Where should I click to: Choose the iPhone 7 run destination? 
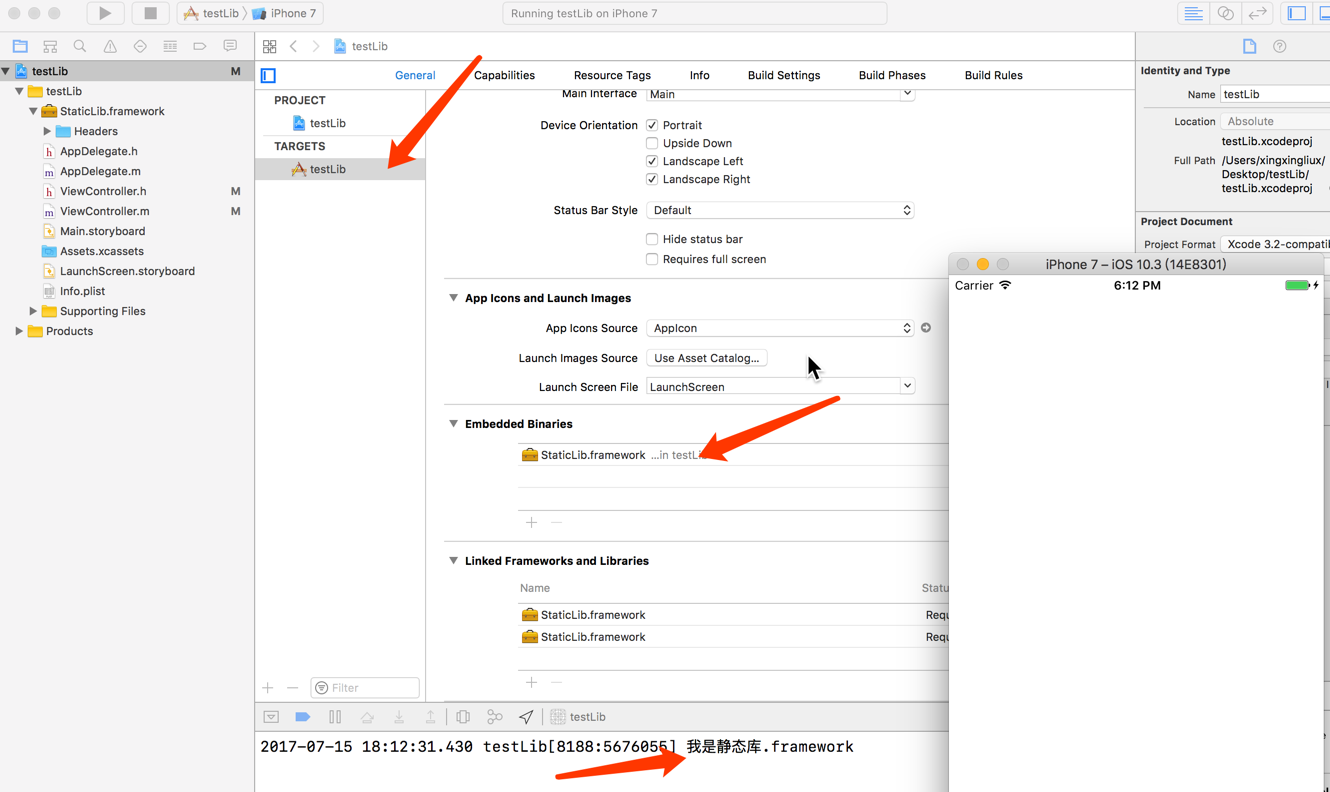(x=284, y=13)
